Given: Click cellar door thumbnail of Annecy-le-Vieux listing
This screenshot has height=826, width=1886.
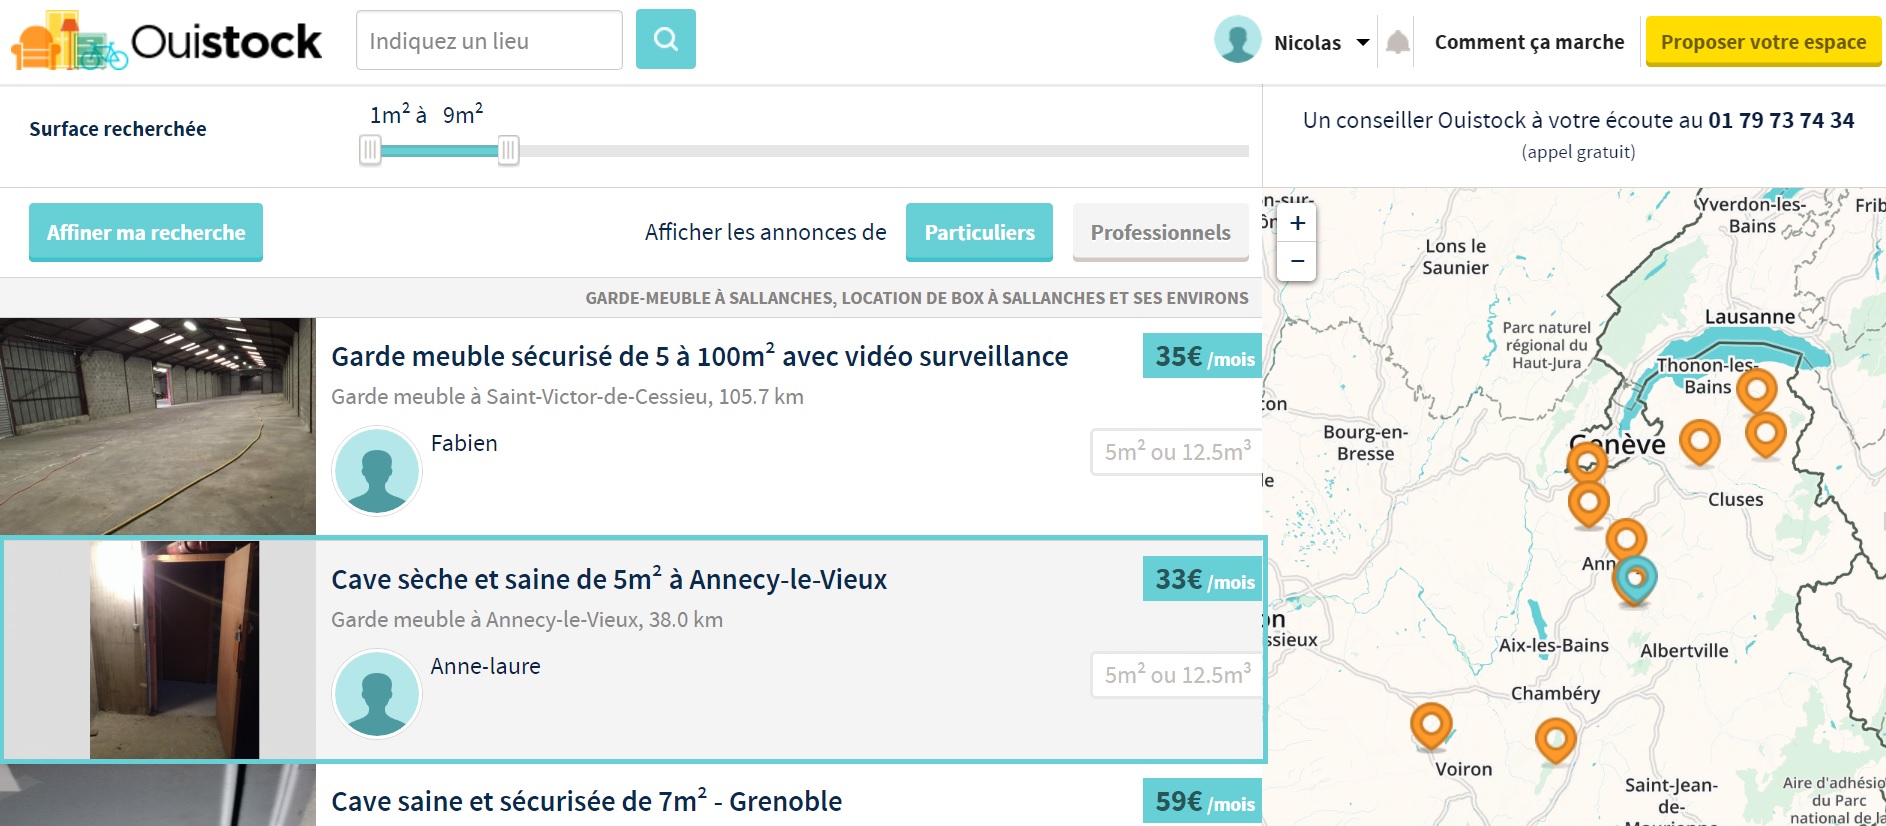Looking at the screenshot, I should coord(174,650).
